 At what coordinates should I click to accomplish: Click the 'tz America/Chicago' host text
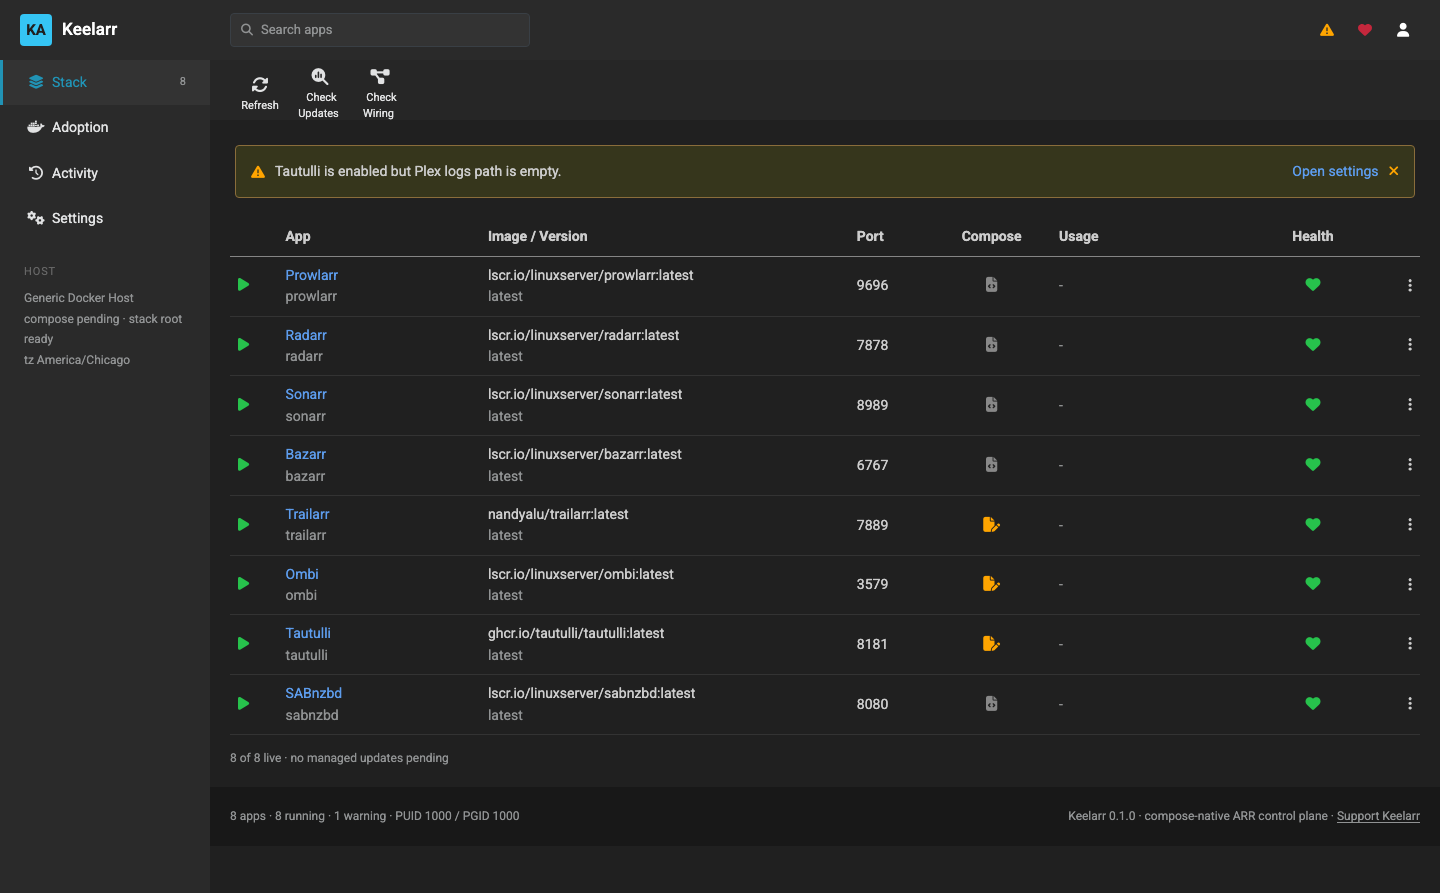point(77,360)
